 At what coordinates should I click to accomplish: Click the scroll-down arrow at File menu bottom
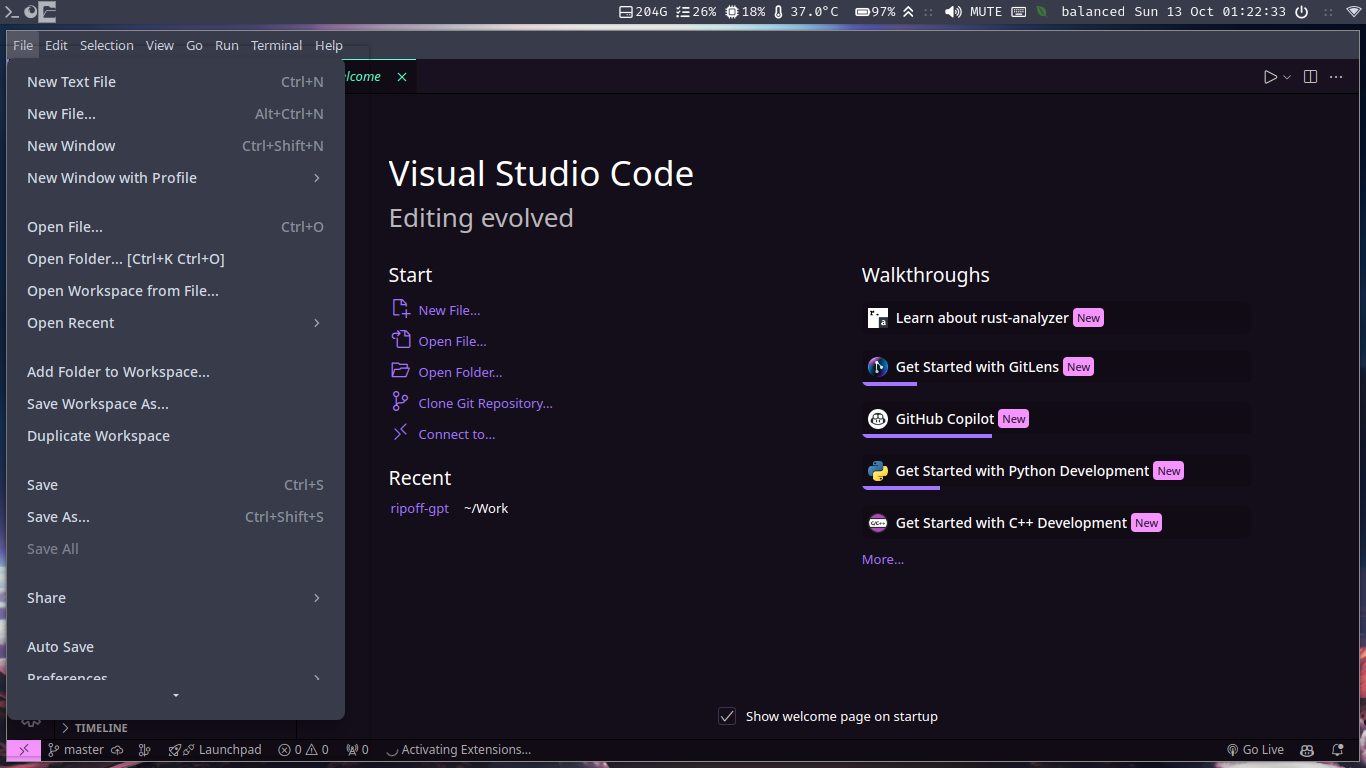(176, 695)
